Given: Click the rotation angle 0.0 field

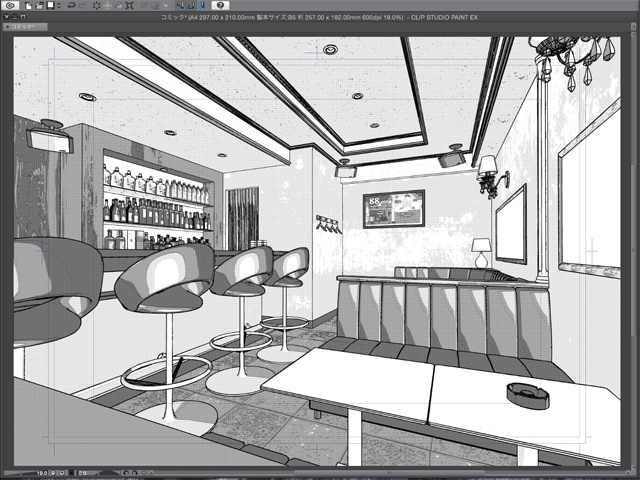Looking at the screenshot, I should coord(82,473).
